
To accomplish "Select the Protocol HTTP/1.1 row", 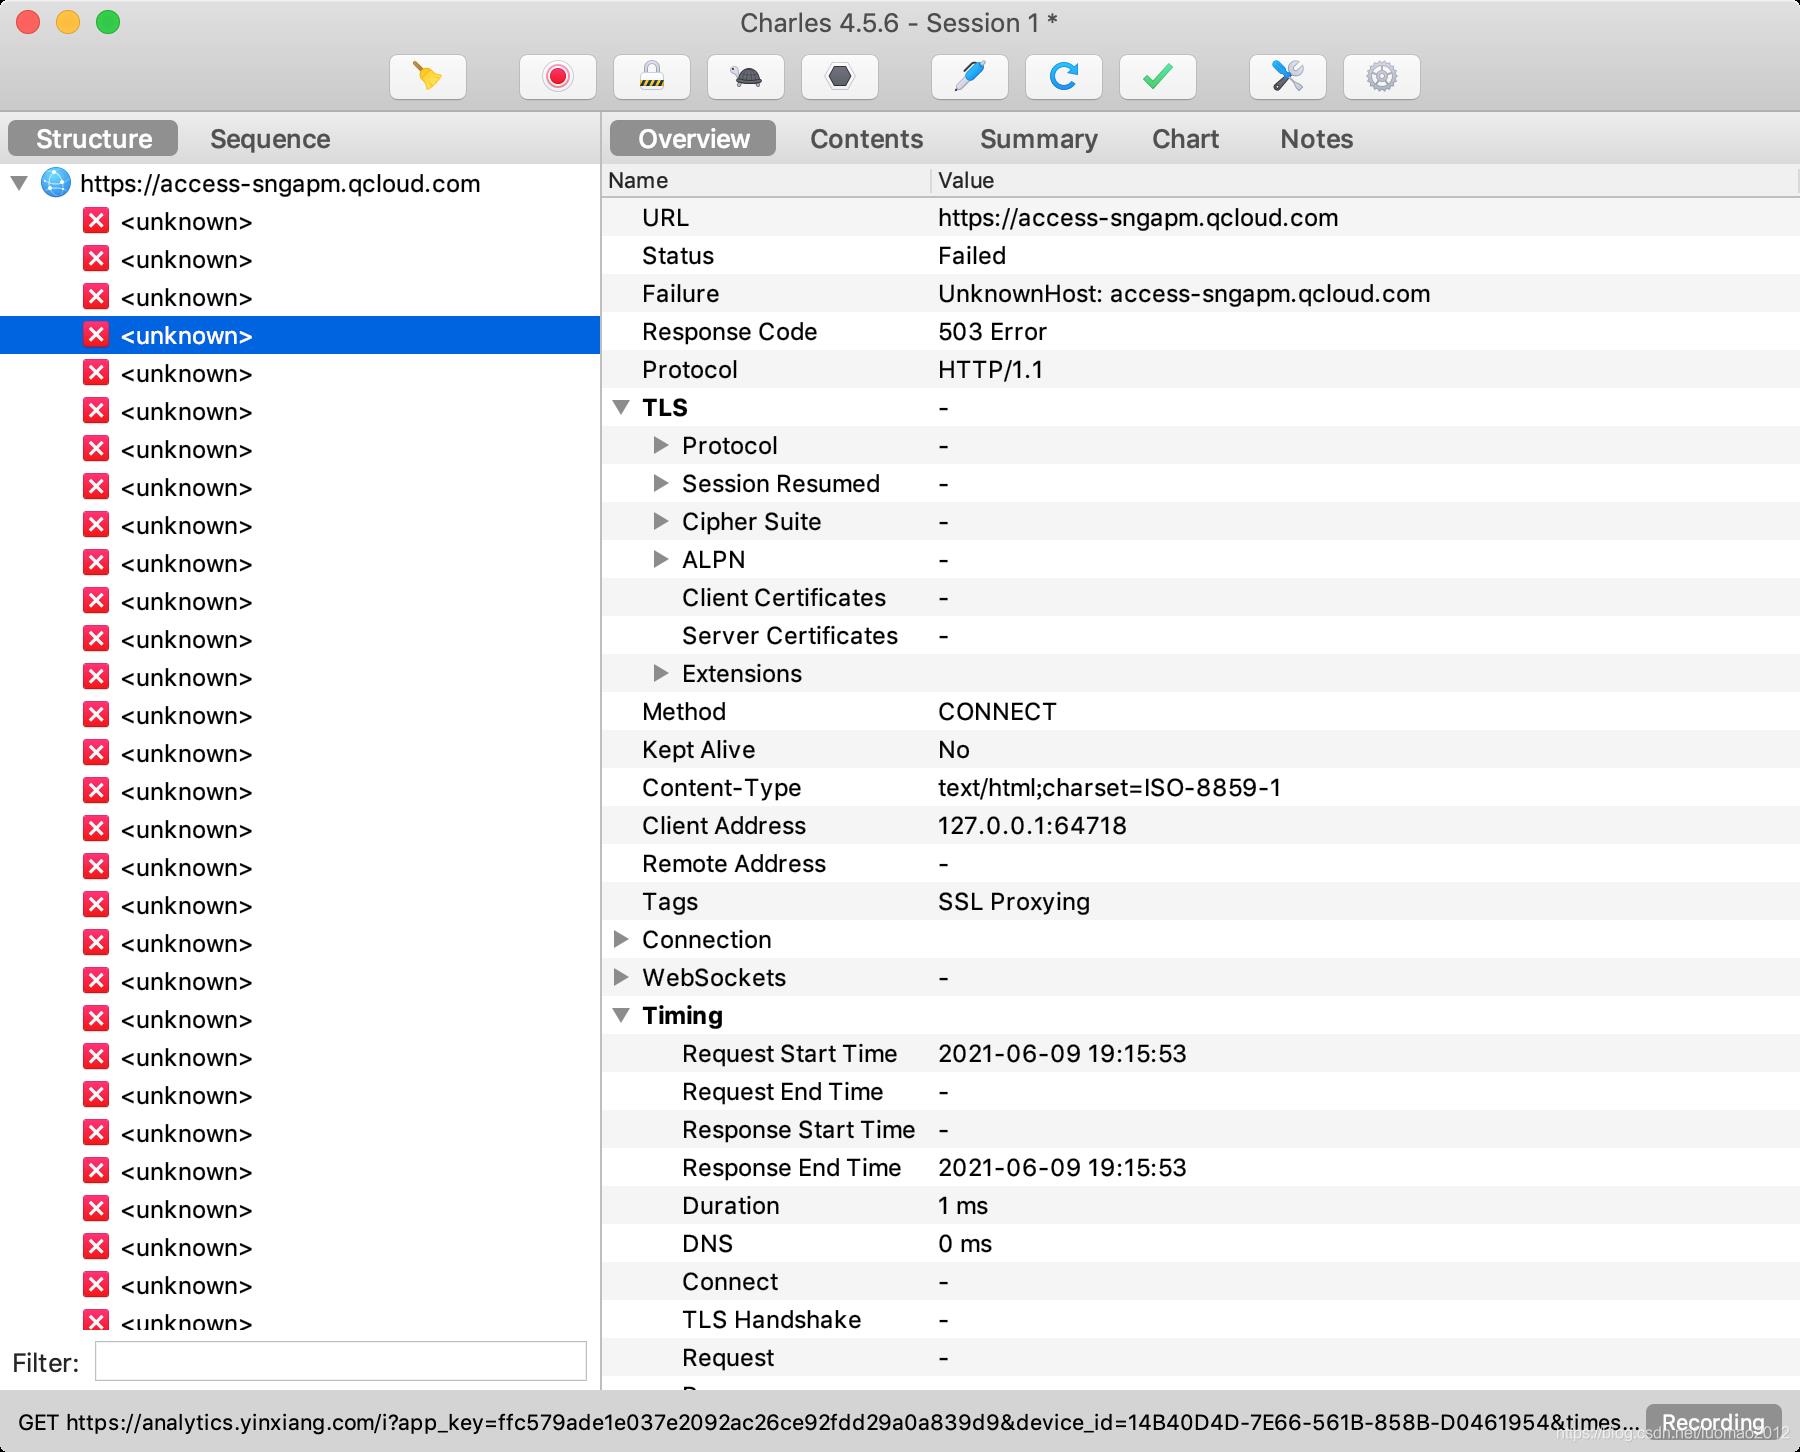I will (1200, 369).
